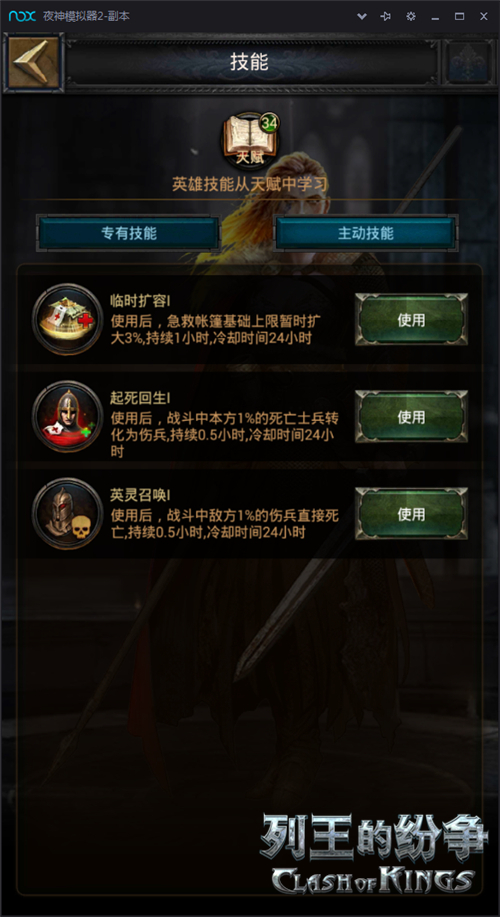Select the 临时扩容 first-aid tent skill icon

point(67,319)
